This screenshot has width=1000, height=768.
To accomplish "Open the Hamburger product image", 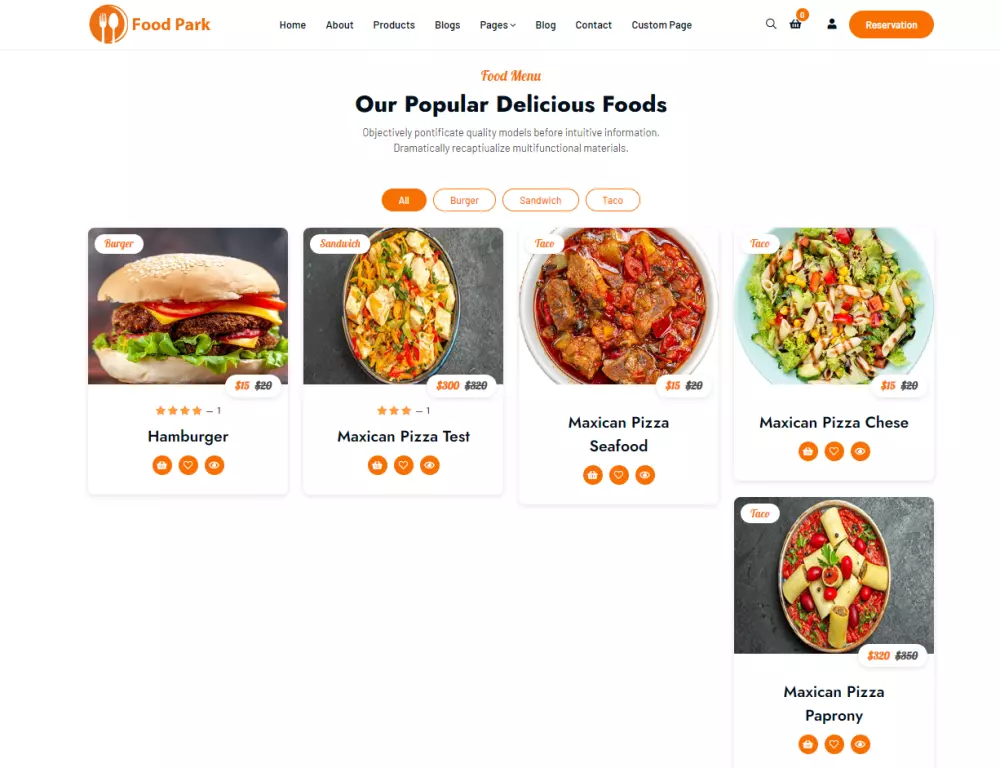I will point(188,306).
